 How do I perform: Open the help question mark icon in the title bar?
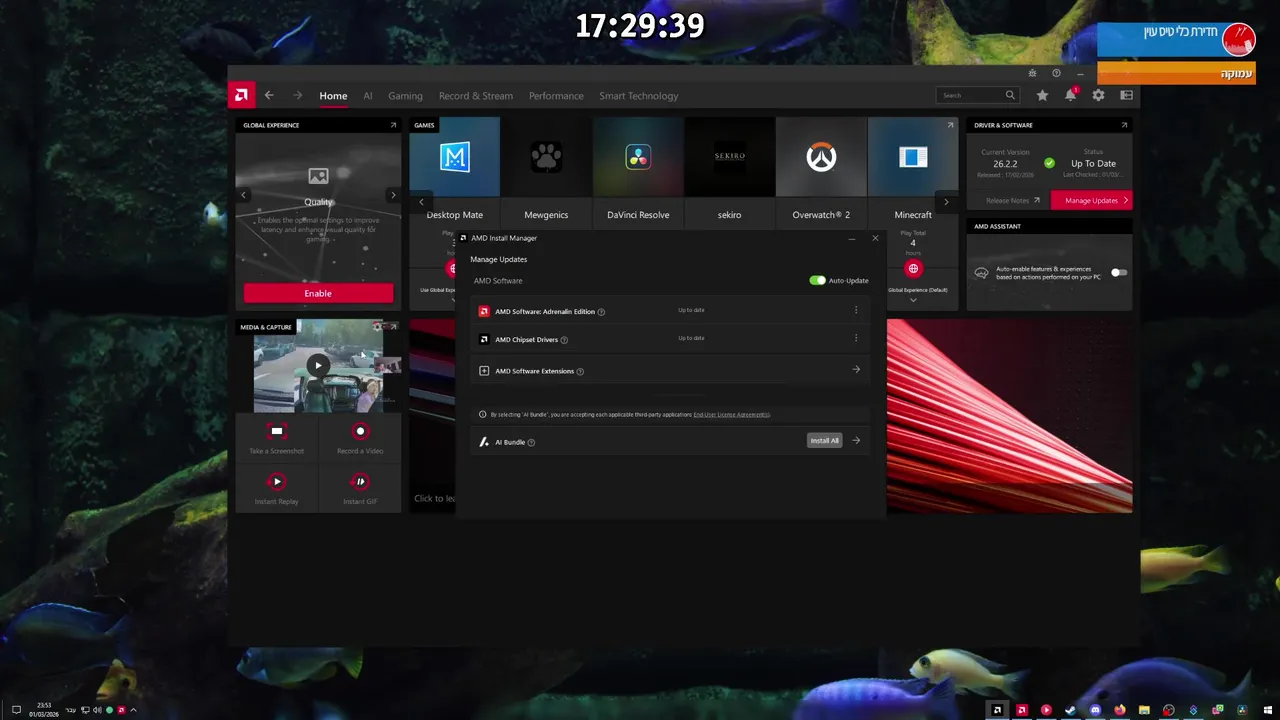pyautogui.click(x=1056, y=73)
